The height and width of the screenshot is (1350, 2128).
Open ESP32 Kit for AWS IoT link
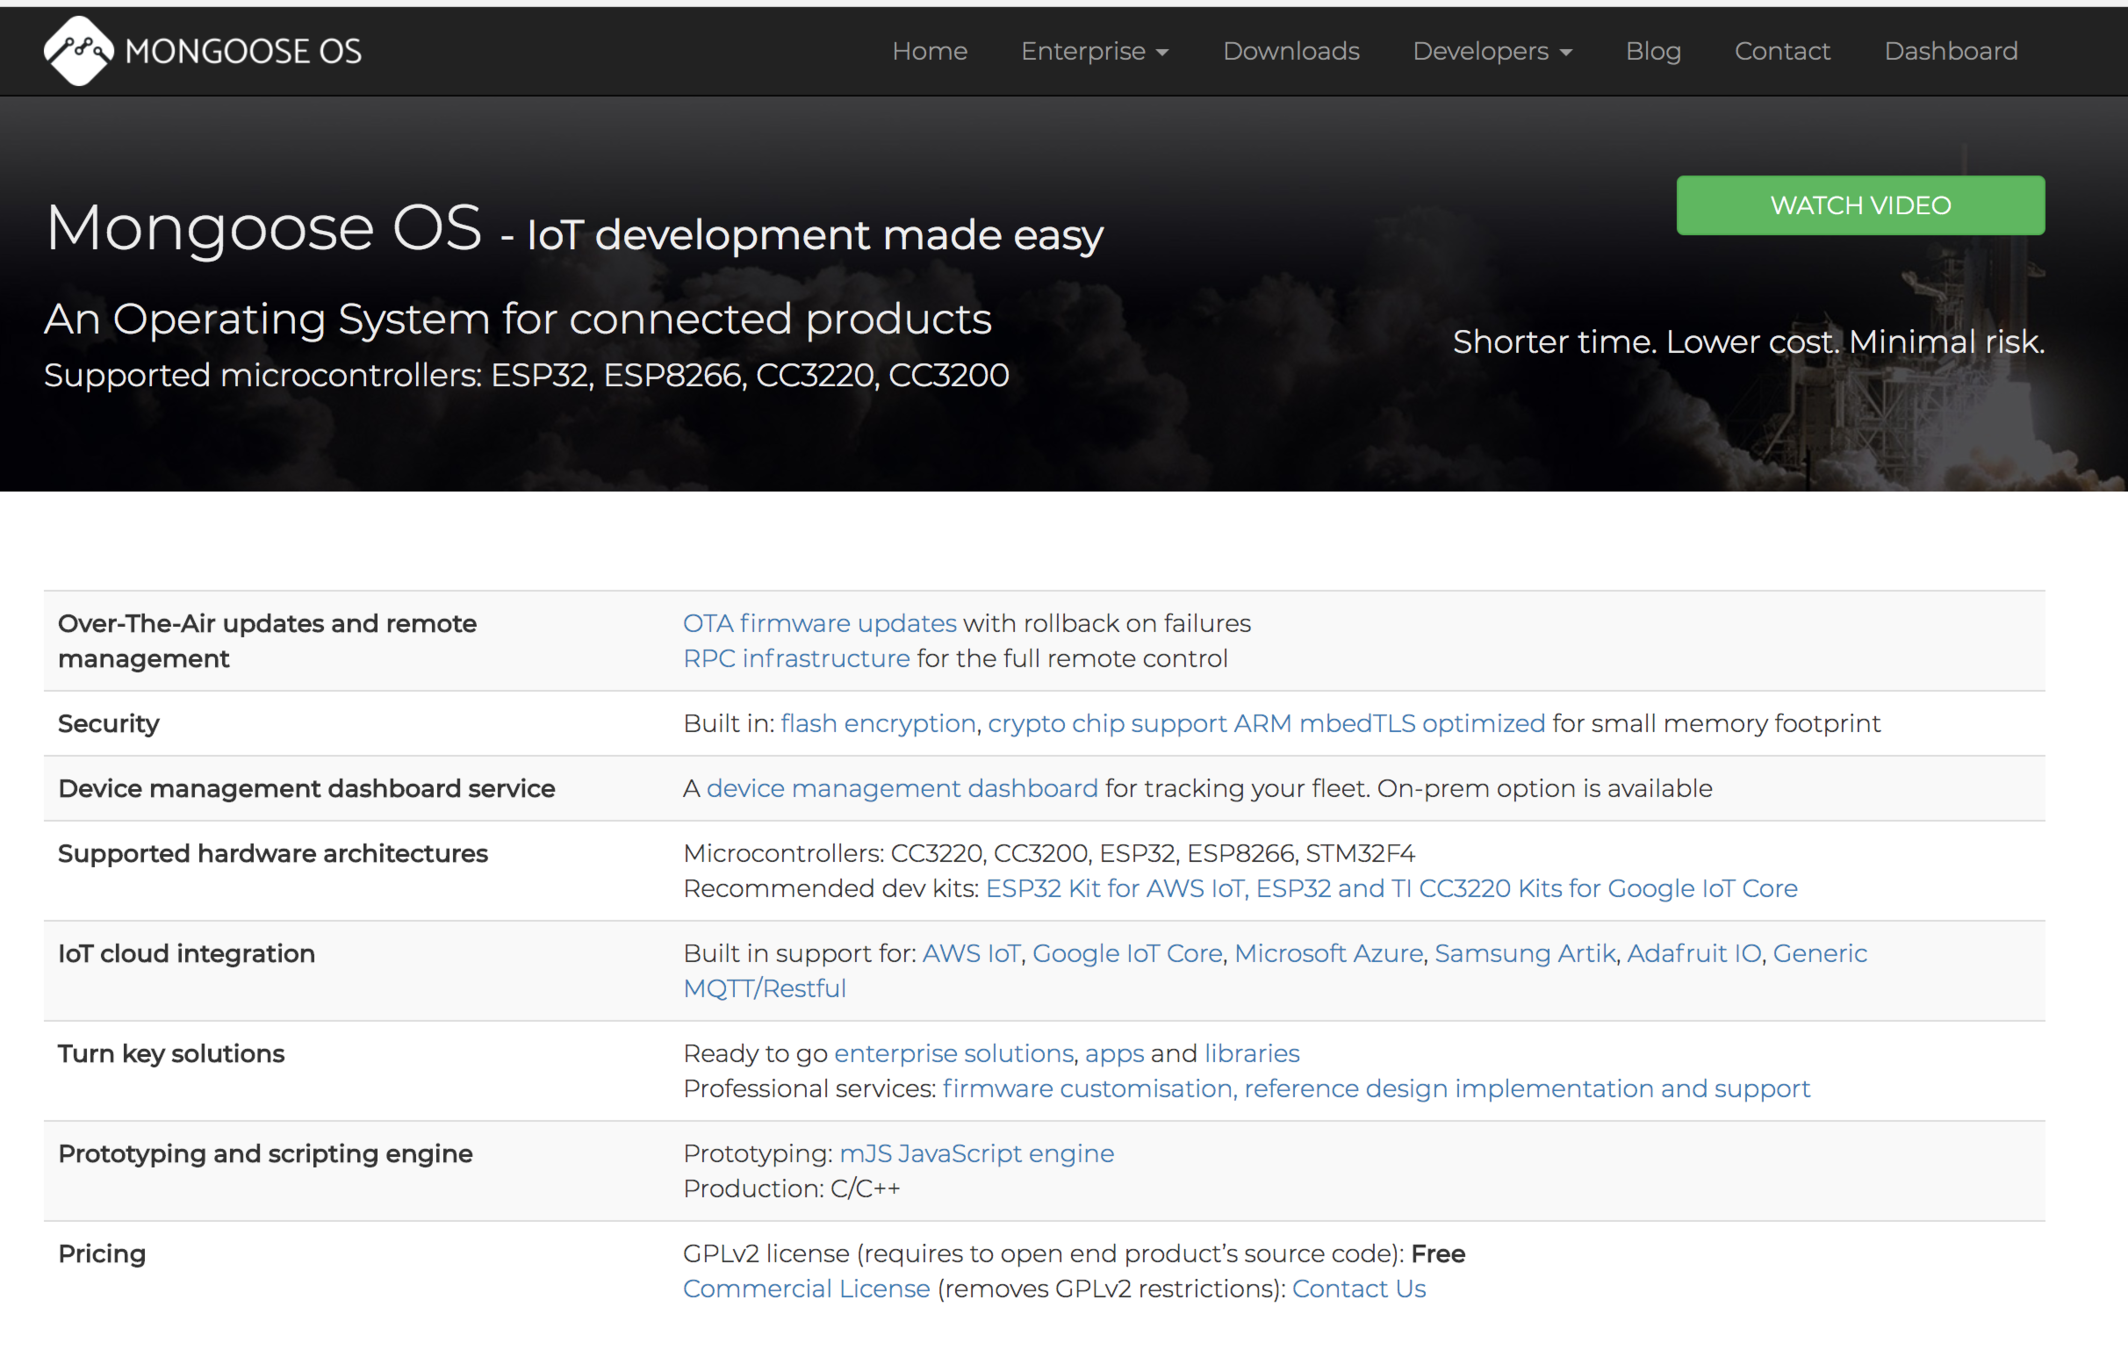pos(1114,888)
